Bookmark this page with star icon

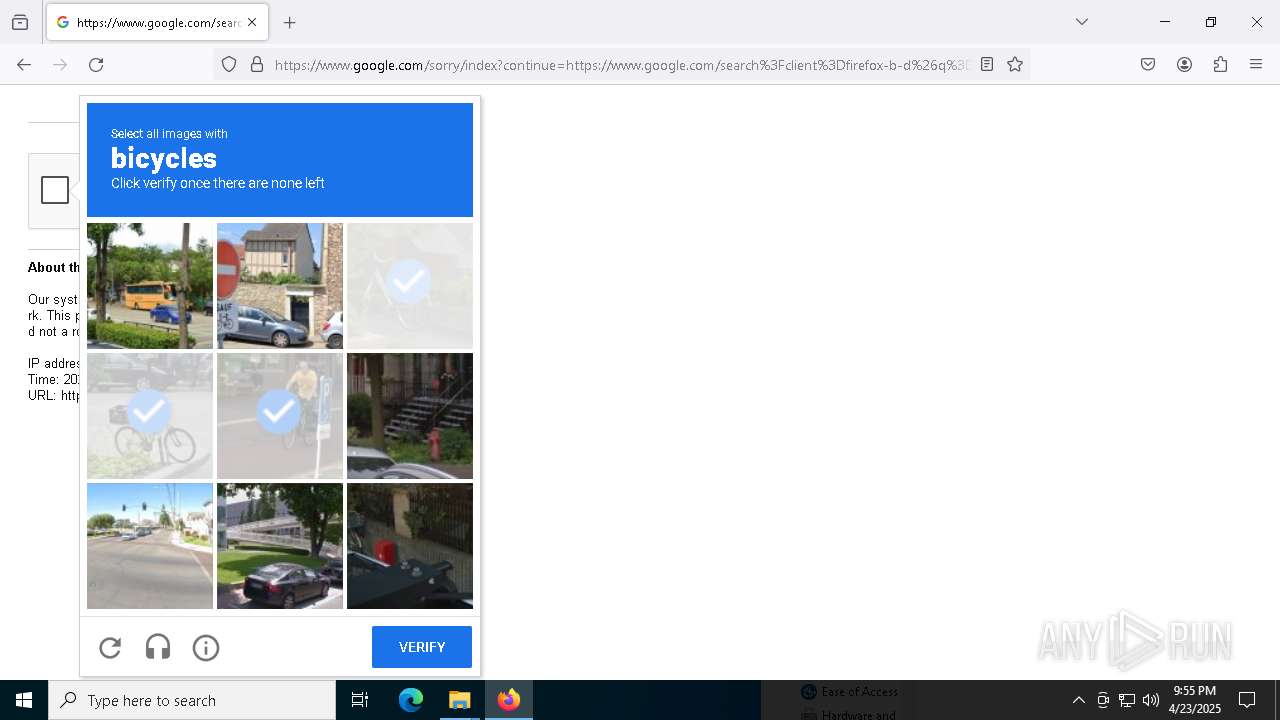point(1015,65)
